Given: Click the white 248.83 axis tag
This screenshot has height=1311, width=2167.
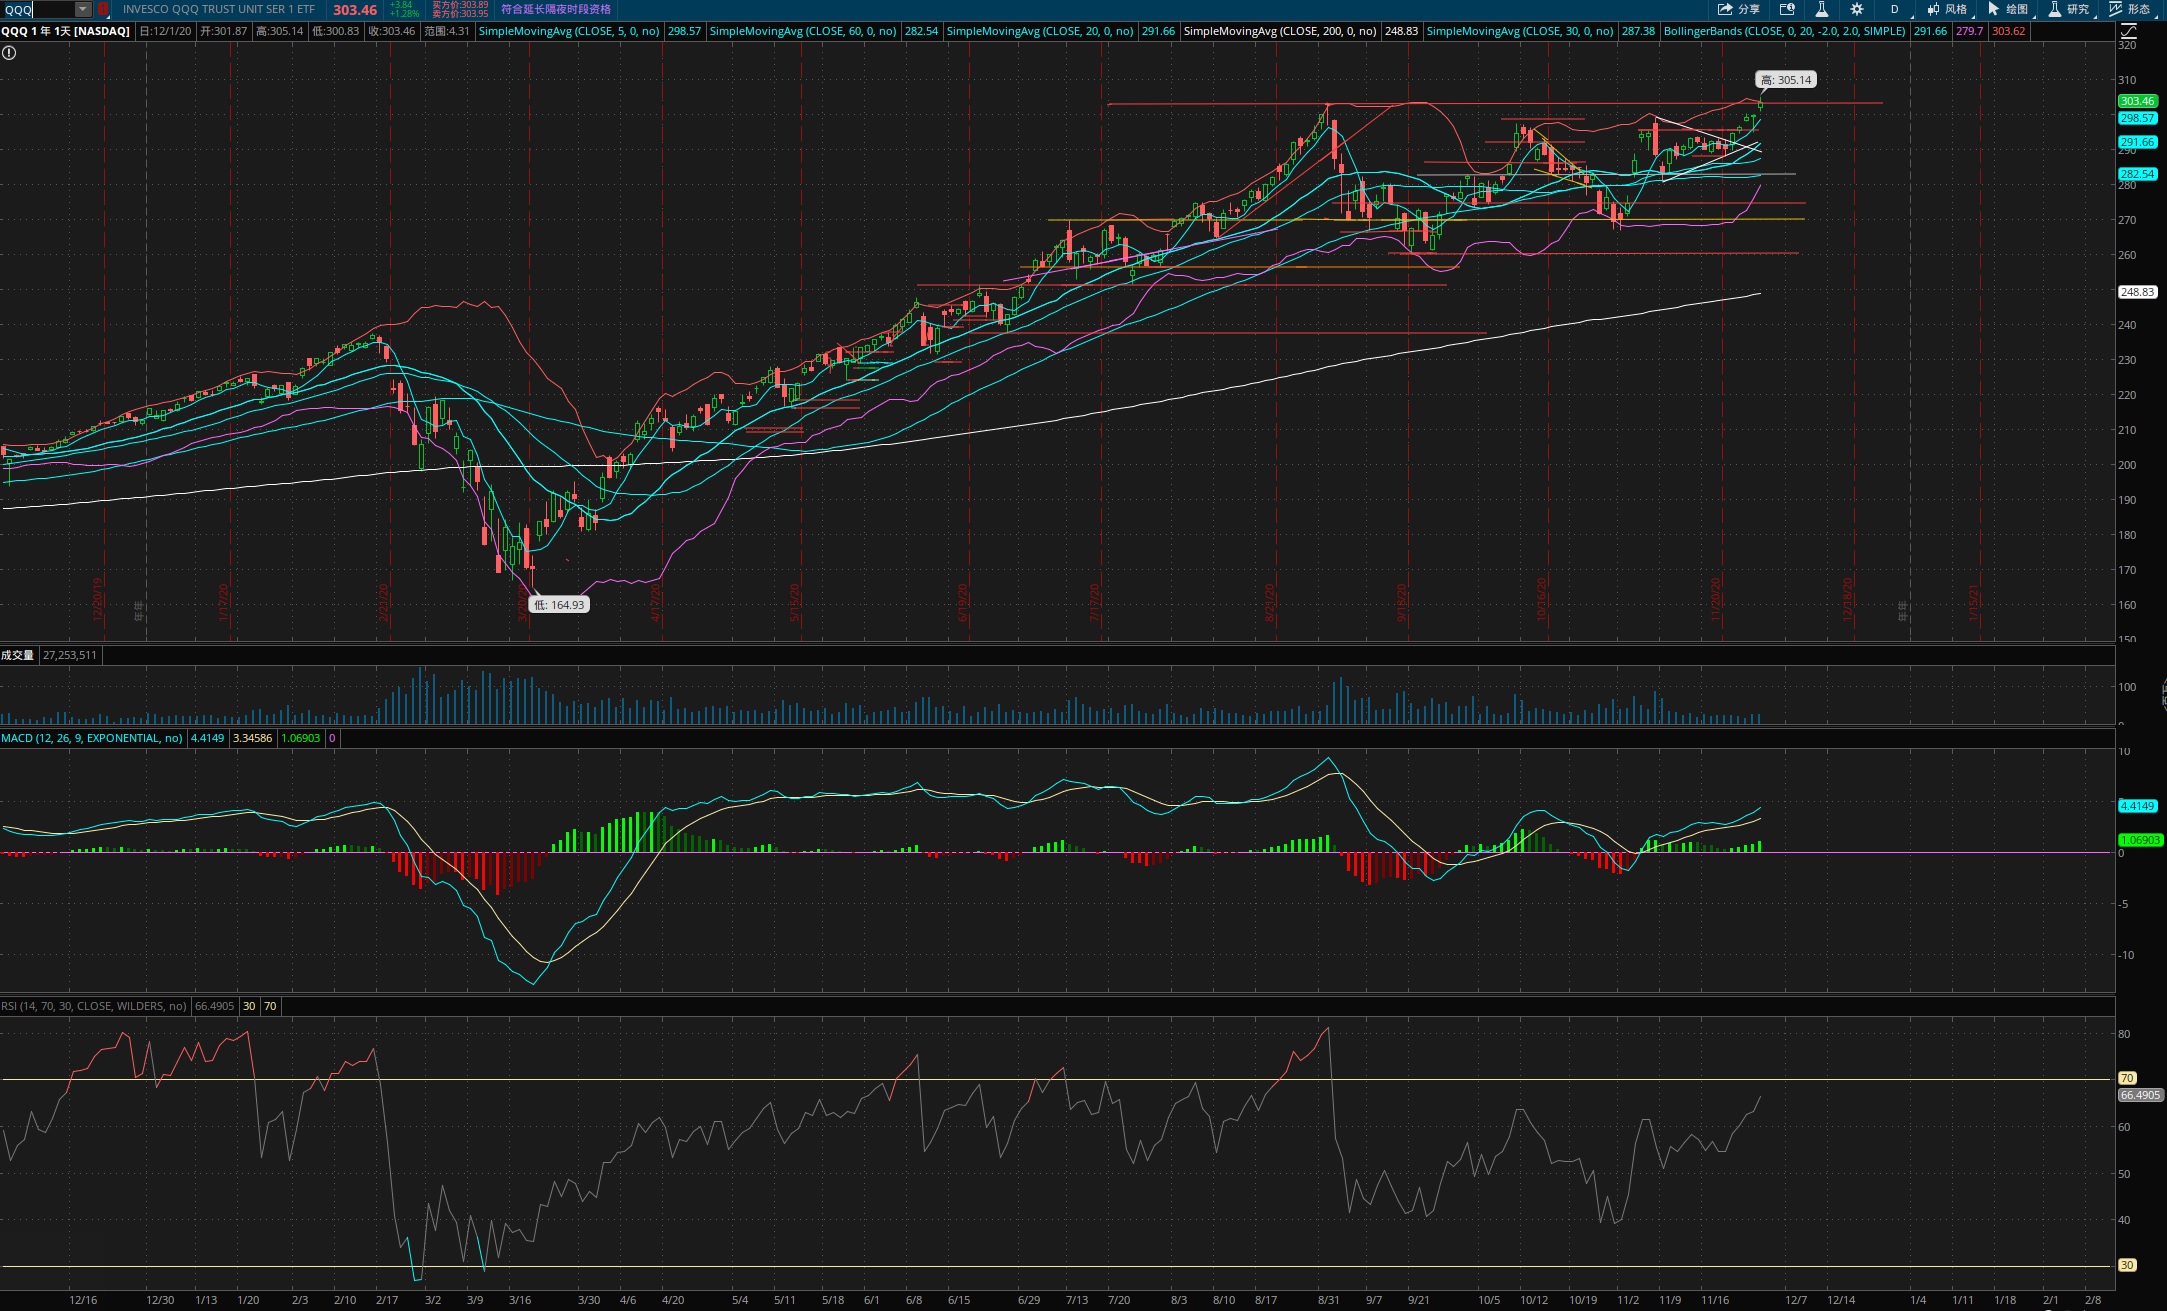Looking at the screenshot, I should pyautogui.click(x=2137, y=292).
